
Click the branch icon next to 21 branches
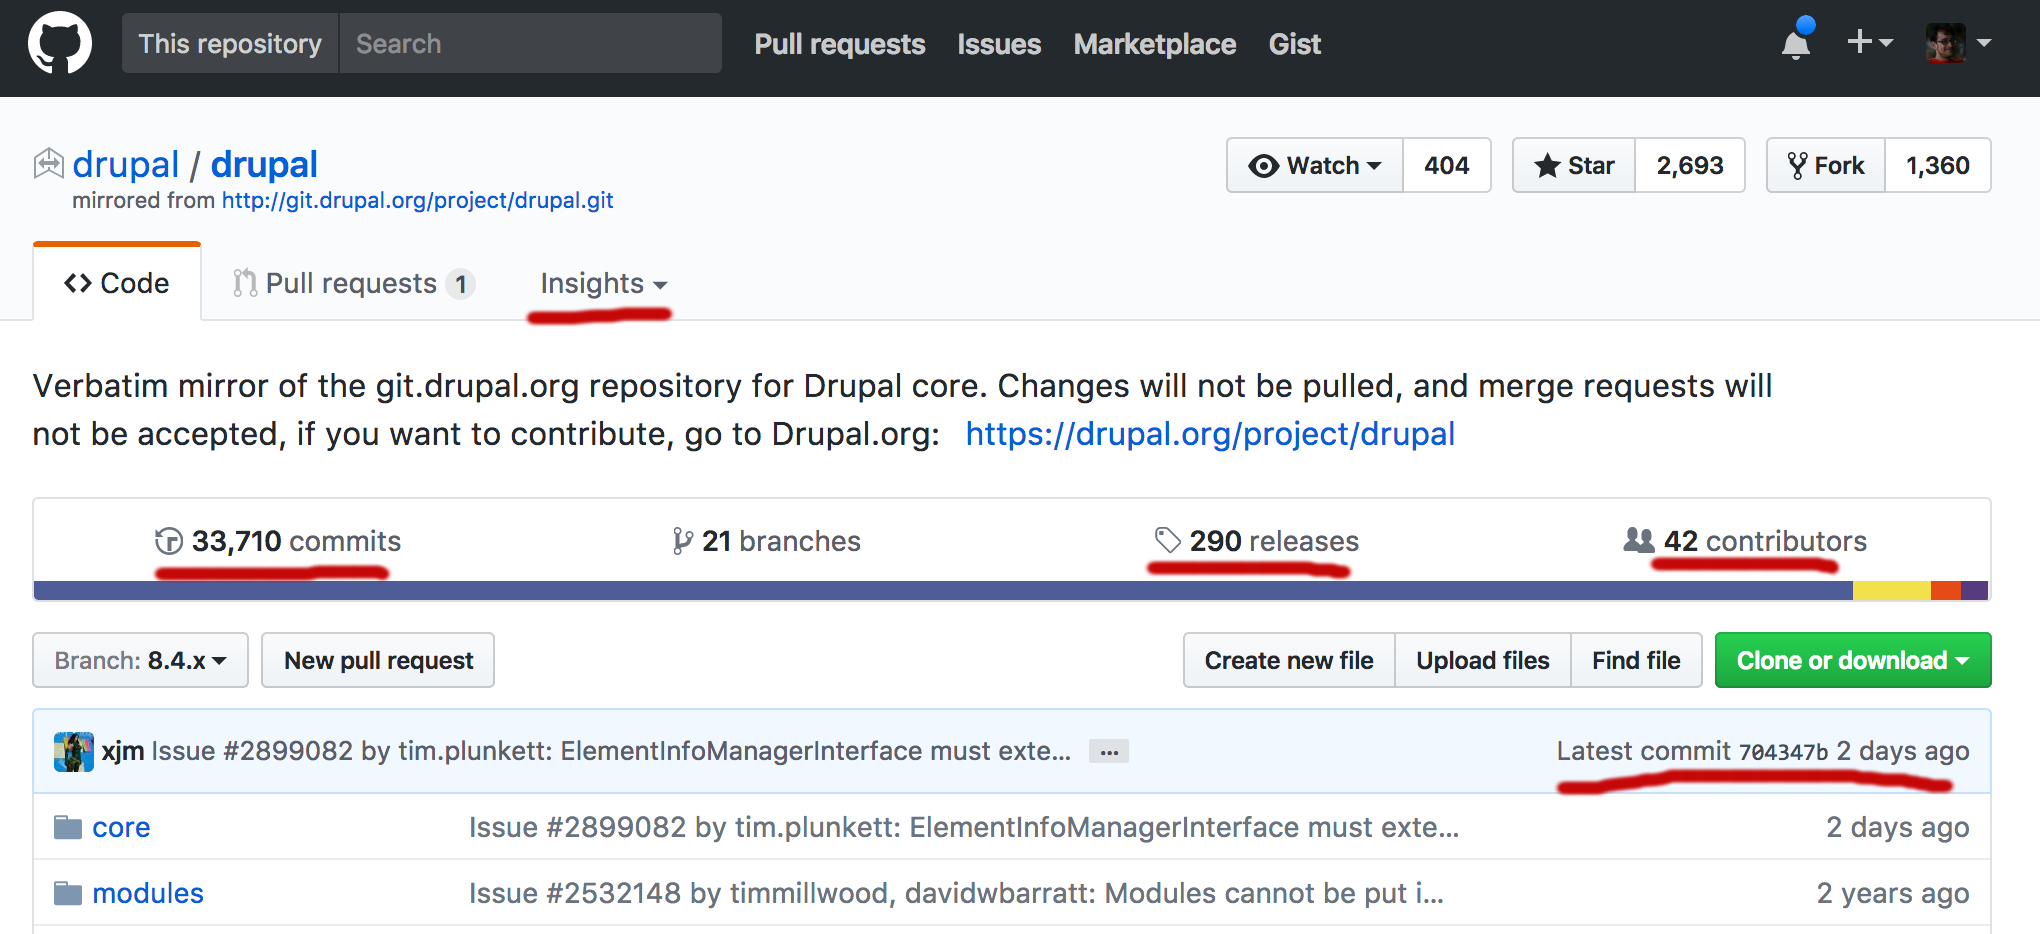(x=682, y=541)
